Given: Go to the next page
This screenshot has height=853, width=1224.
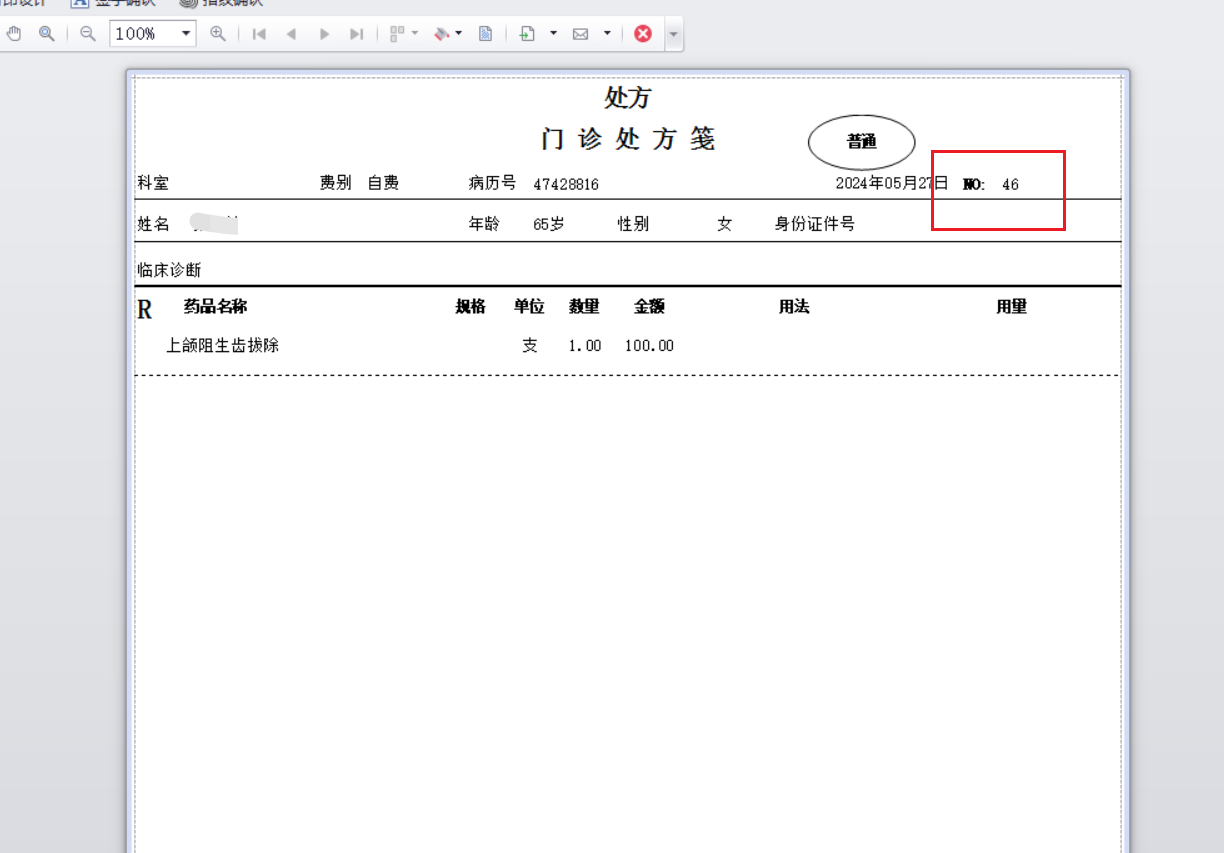Looking at the screenshot, I should point(324,34).
